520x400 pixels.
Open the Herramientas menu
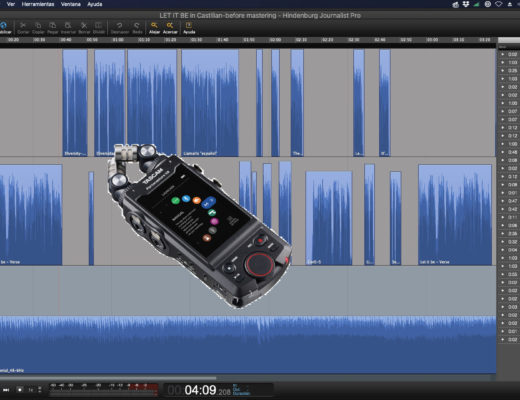pos(38,4)
